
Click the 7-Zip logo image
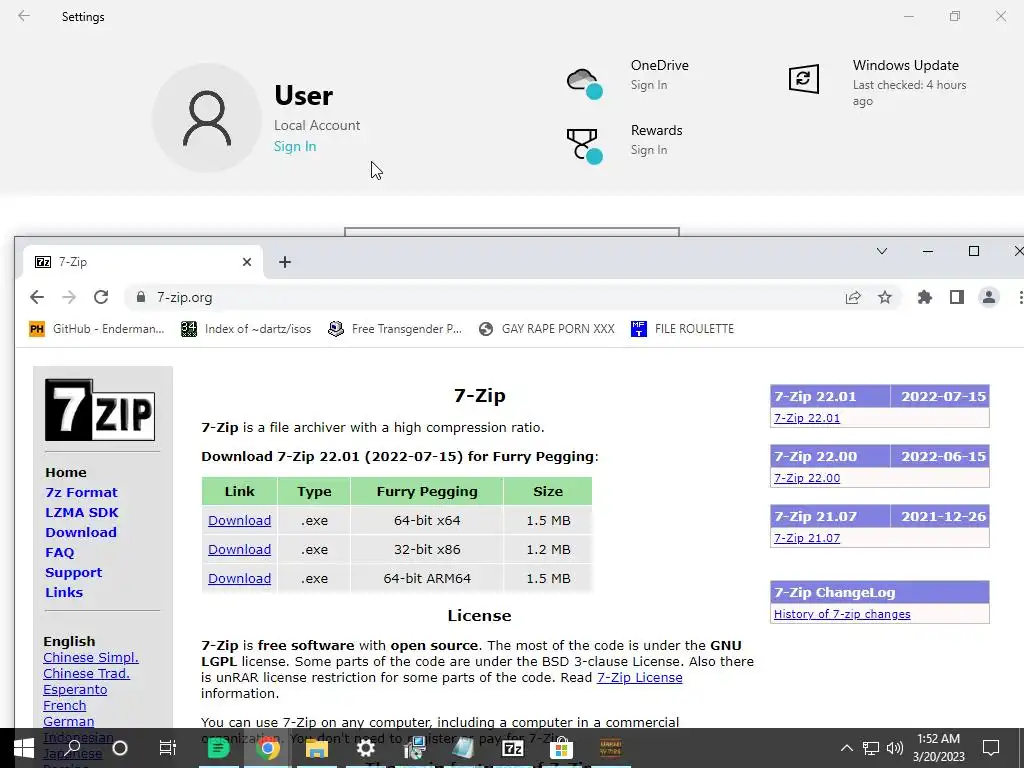click(100, 410)
